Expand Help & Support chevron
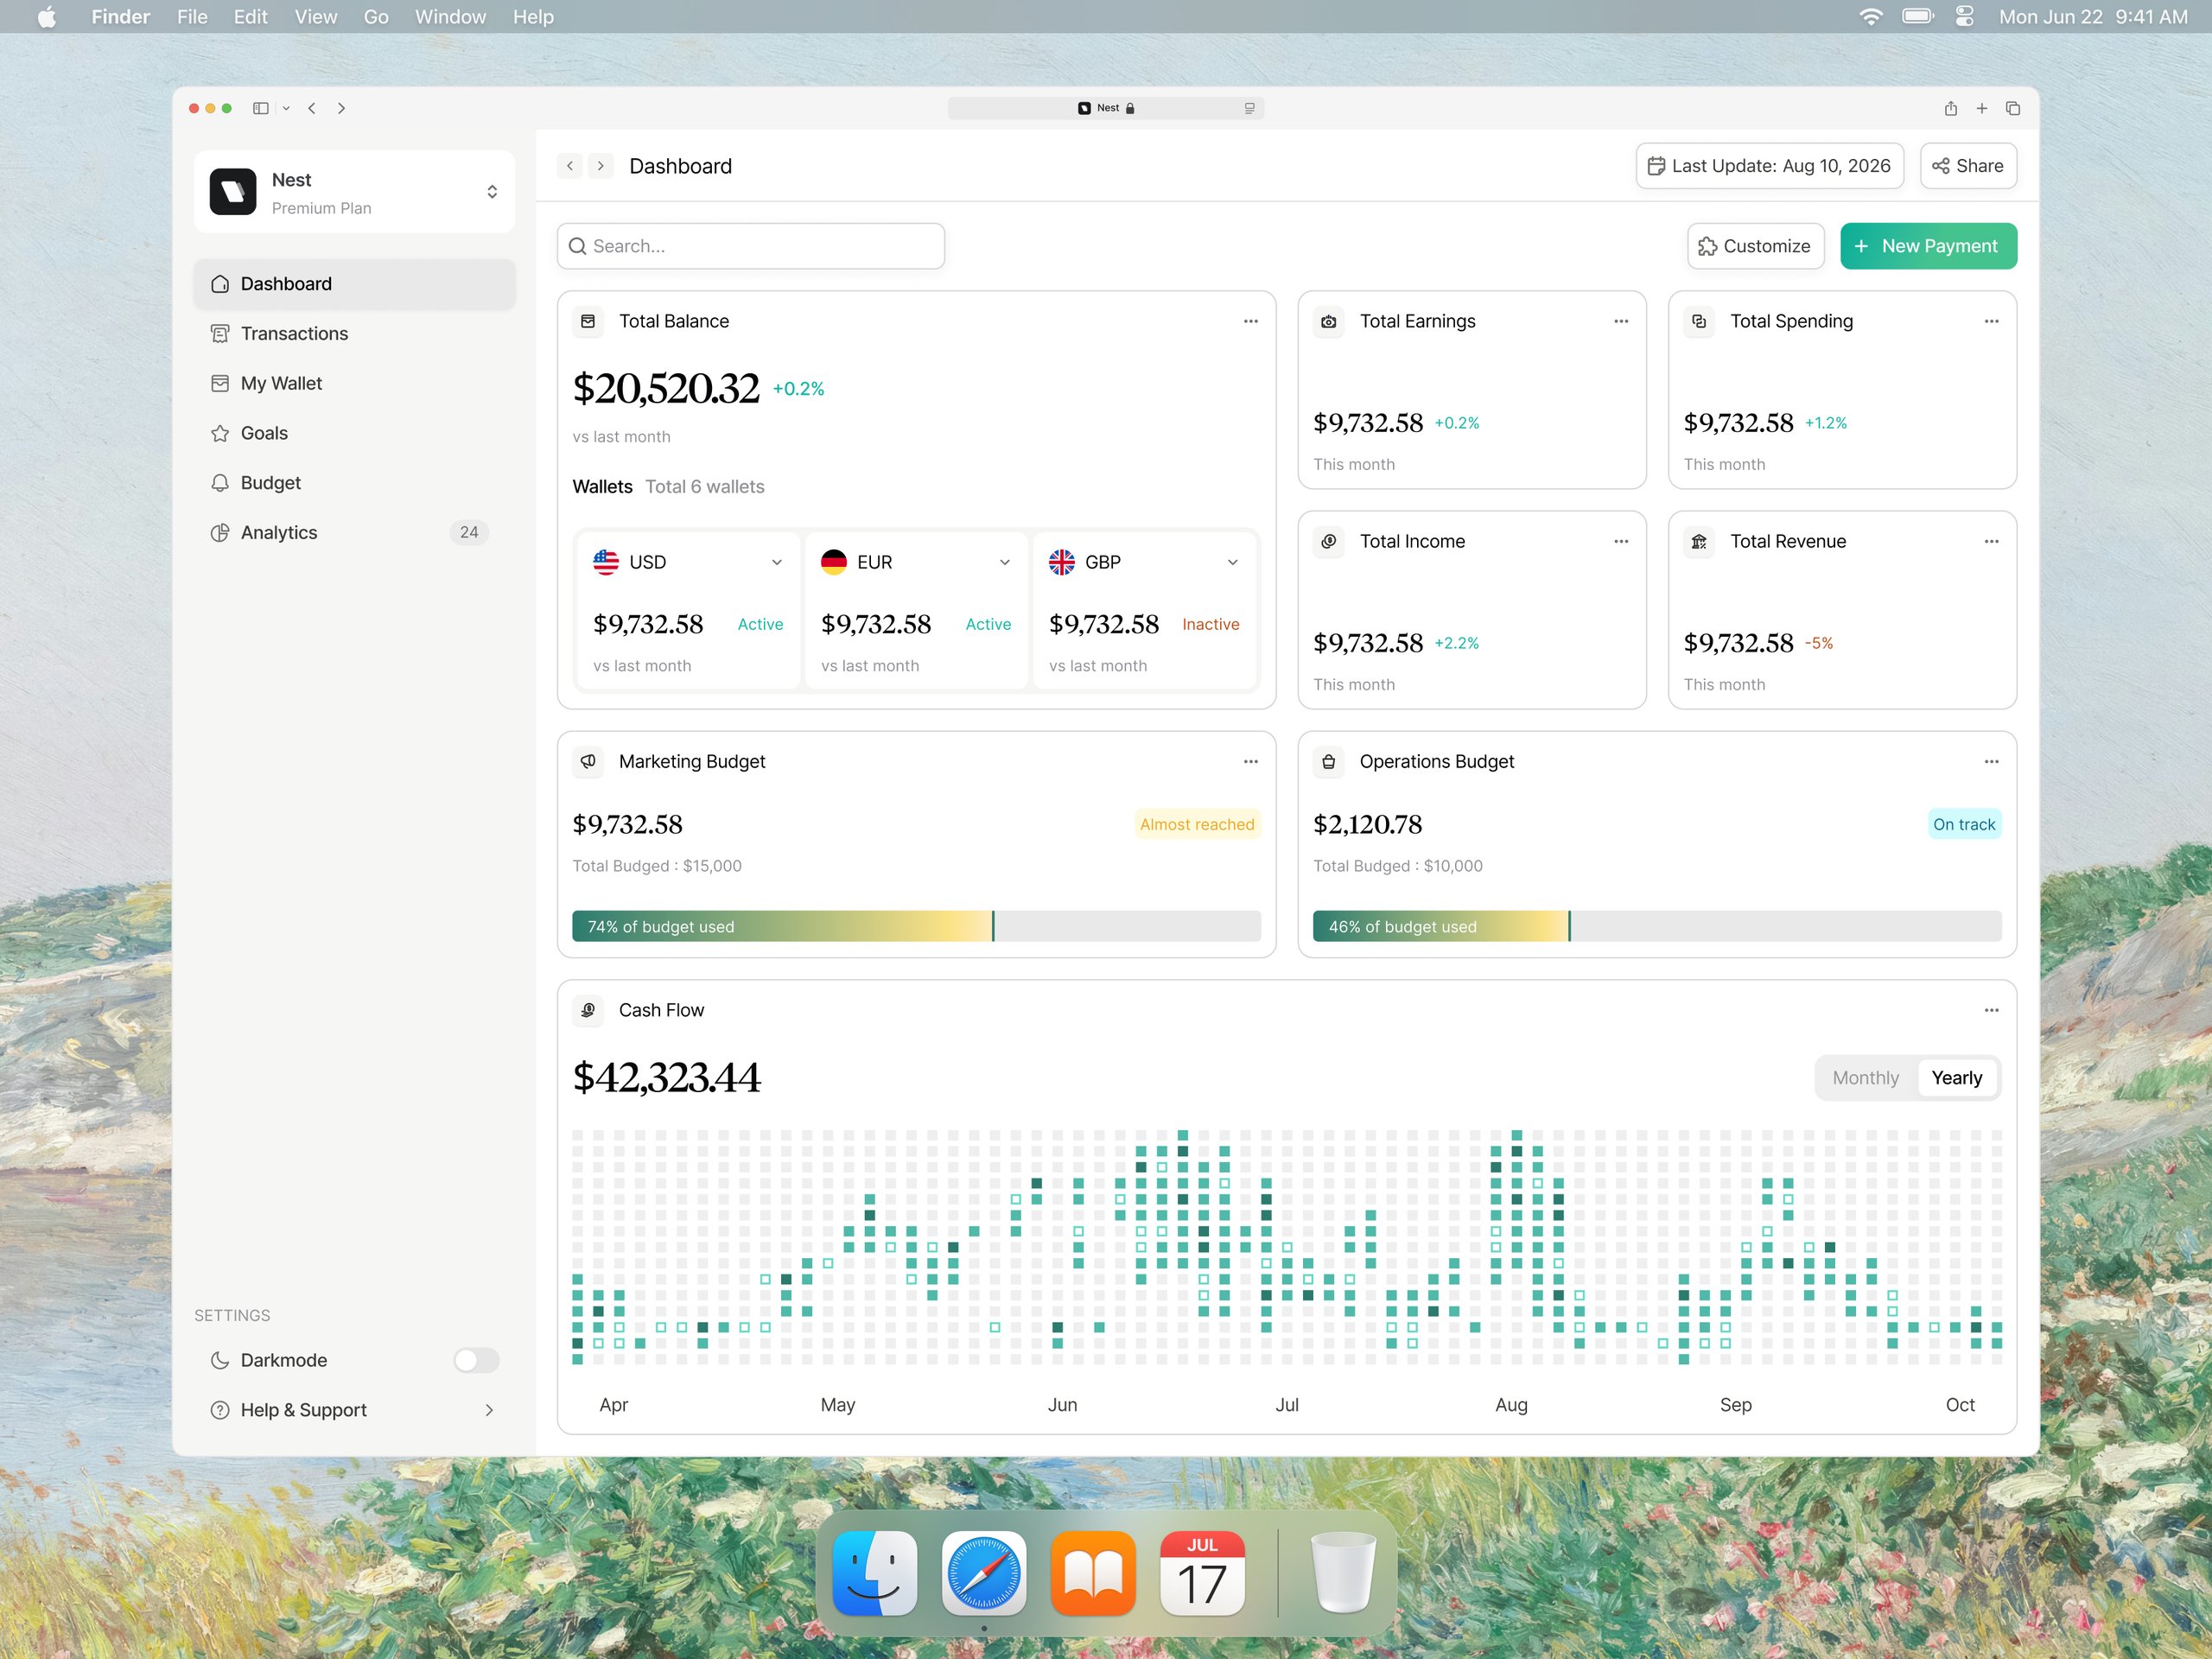This screenshot has width=2212, height=1659. pos(489,1410)
